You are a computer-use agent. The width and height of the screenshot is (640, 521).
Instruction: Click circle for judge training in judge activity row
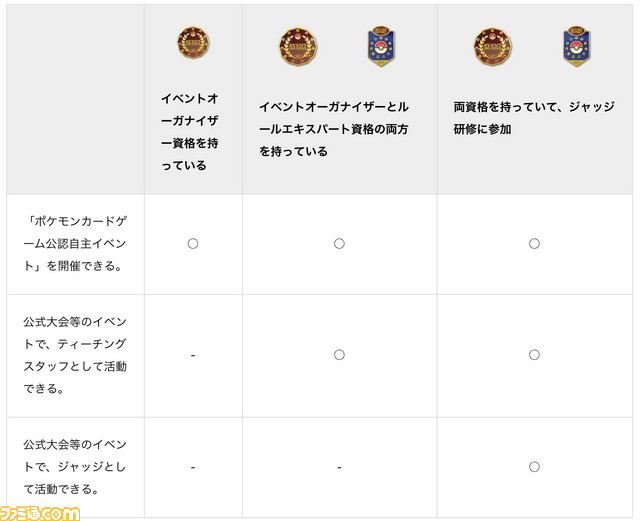pyautogui.click(x=534, y=467)
